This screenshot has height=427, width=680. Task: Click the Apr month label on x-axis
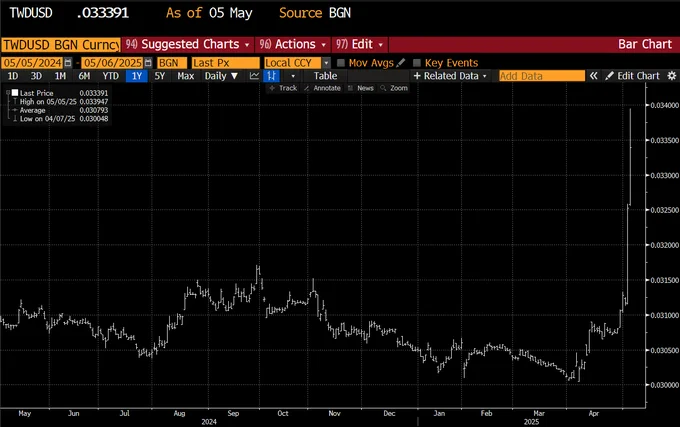coord(594,413)
